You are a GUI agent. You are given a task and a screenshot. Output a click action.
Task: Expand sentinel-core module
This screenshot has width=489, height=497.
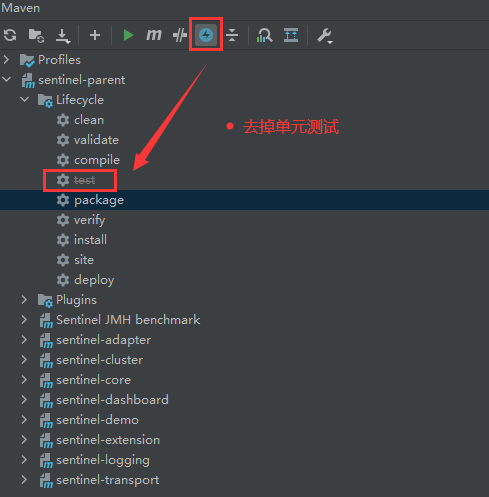click(24, 380)
